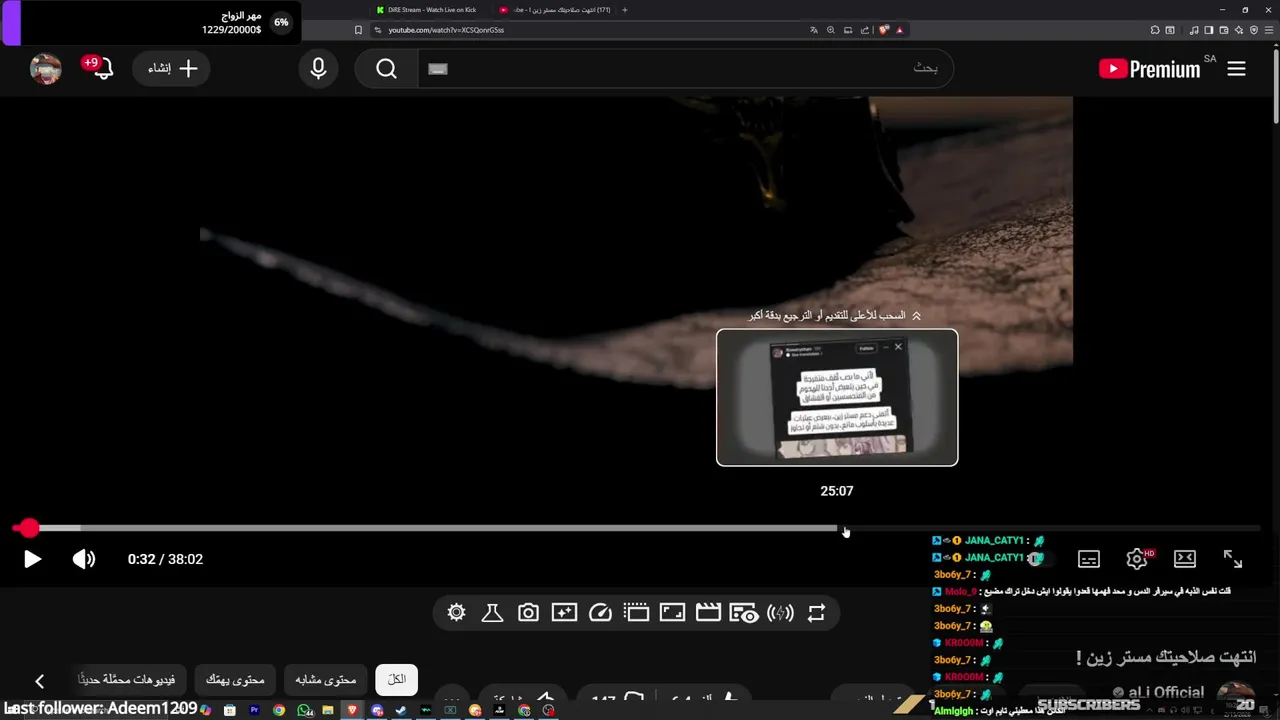Screen dimensions: 1280x720
Task: Toggle subtitles captions button
Action: [1089, 559]
